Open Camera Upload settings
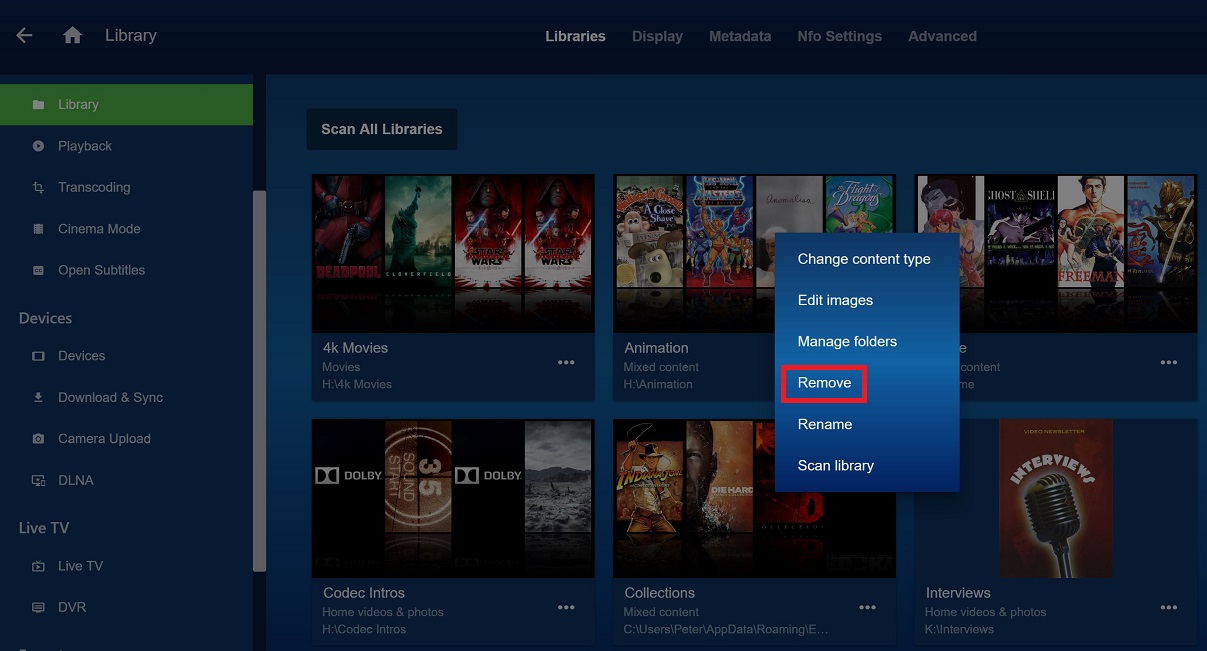The height and width of the screenshot is (651, 1207). click(38, 438)
